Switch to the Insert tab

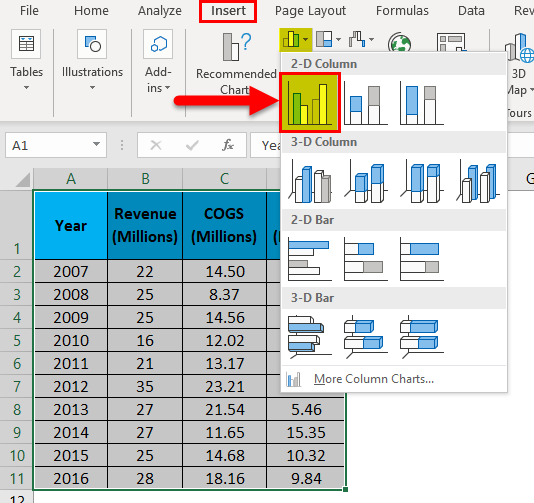point(228,11)
